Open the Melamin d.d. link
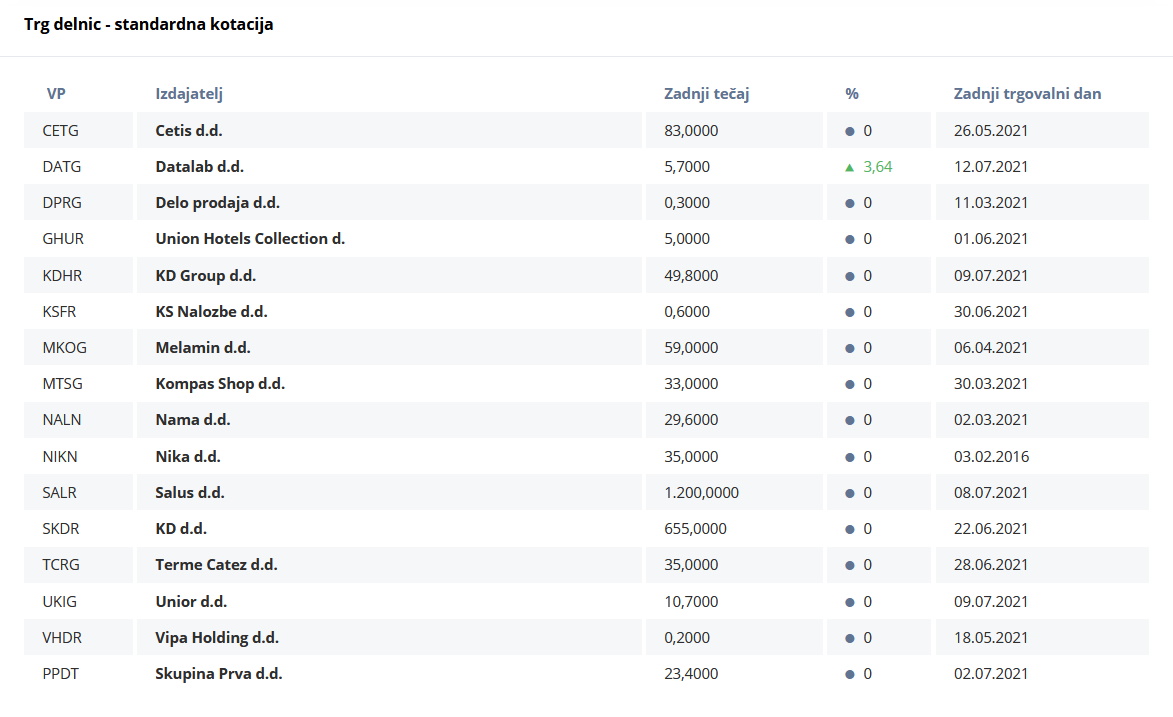1173x717 pixels. [203, 347]
